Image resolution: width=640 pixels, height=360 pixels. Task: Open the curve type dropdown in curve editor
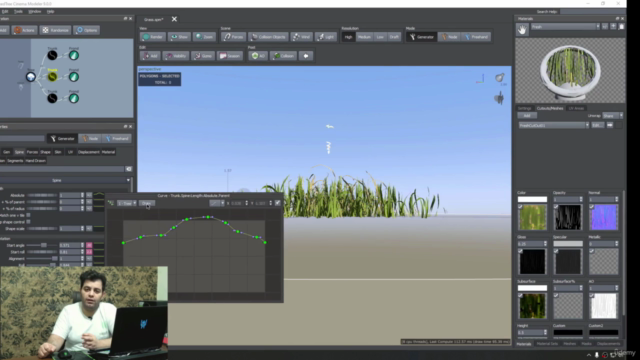click(217, 203)
